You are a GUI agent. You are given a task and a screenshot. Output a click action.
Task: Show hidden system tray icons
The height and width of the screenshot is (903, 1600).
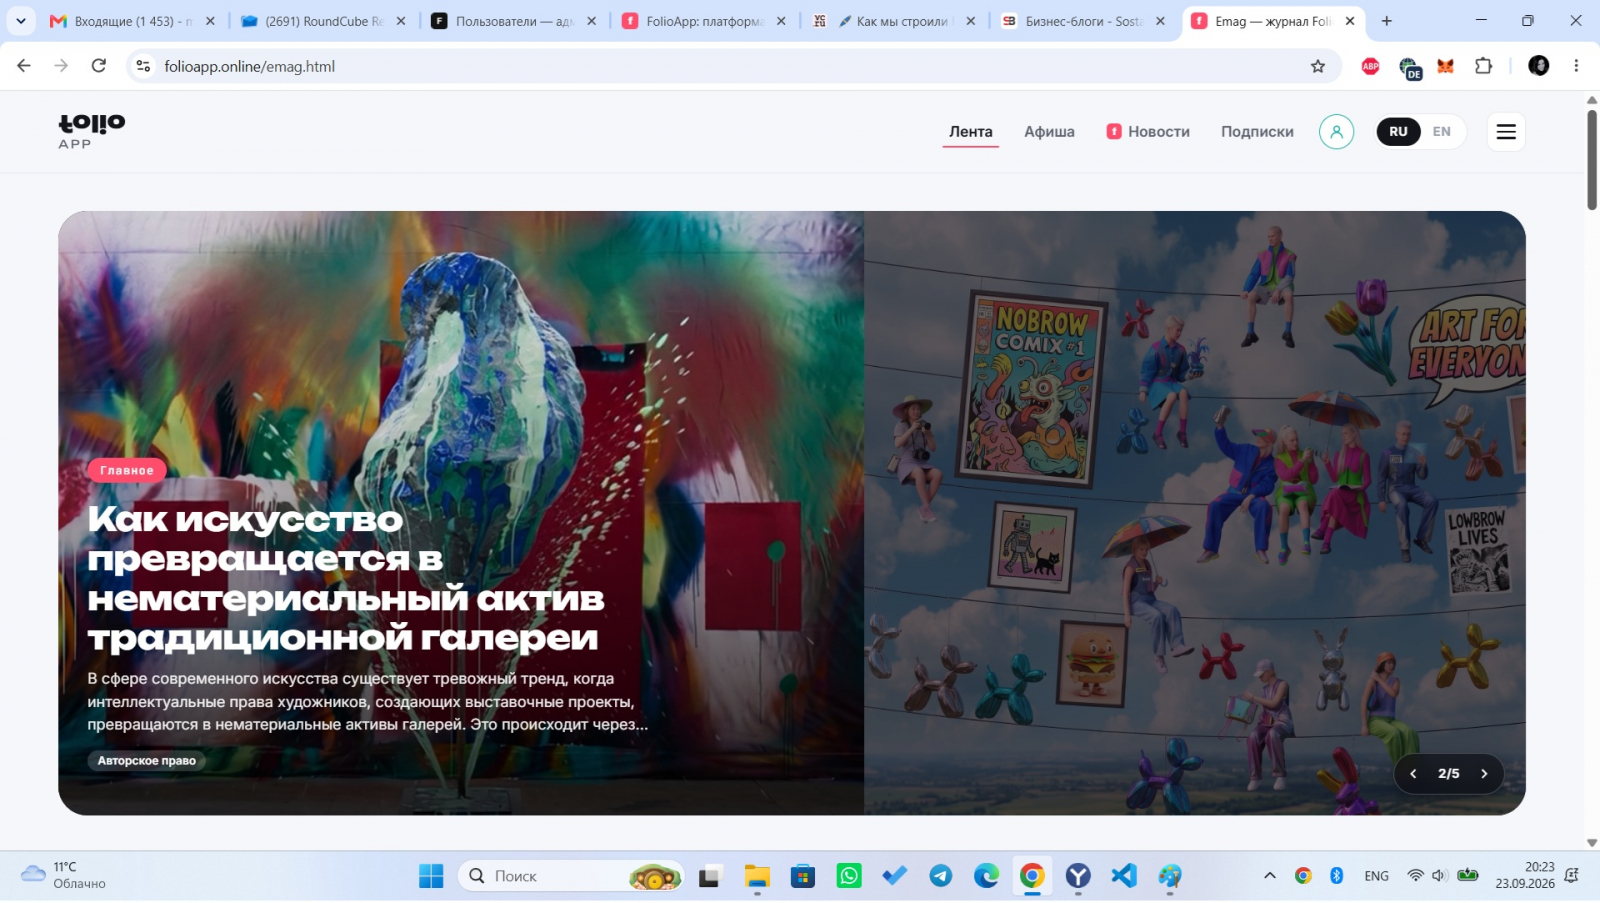tap(1270, 876)
